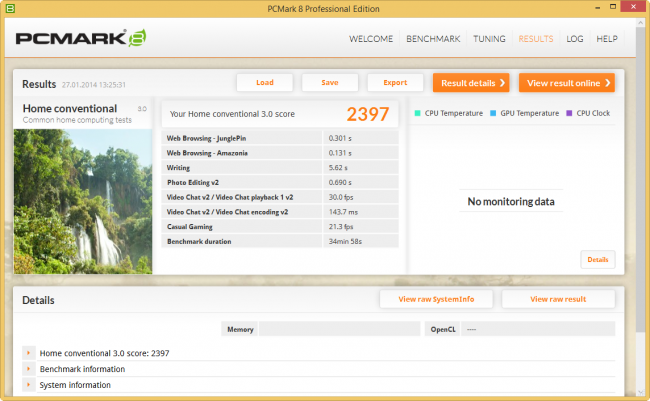Open the HELP tab
The width and height of the screenshot is (650, 401).
coord(607,39)
